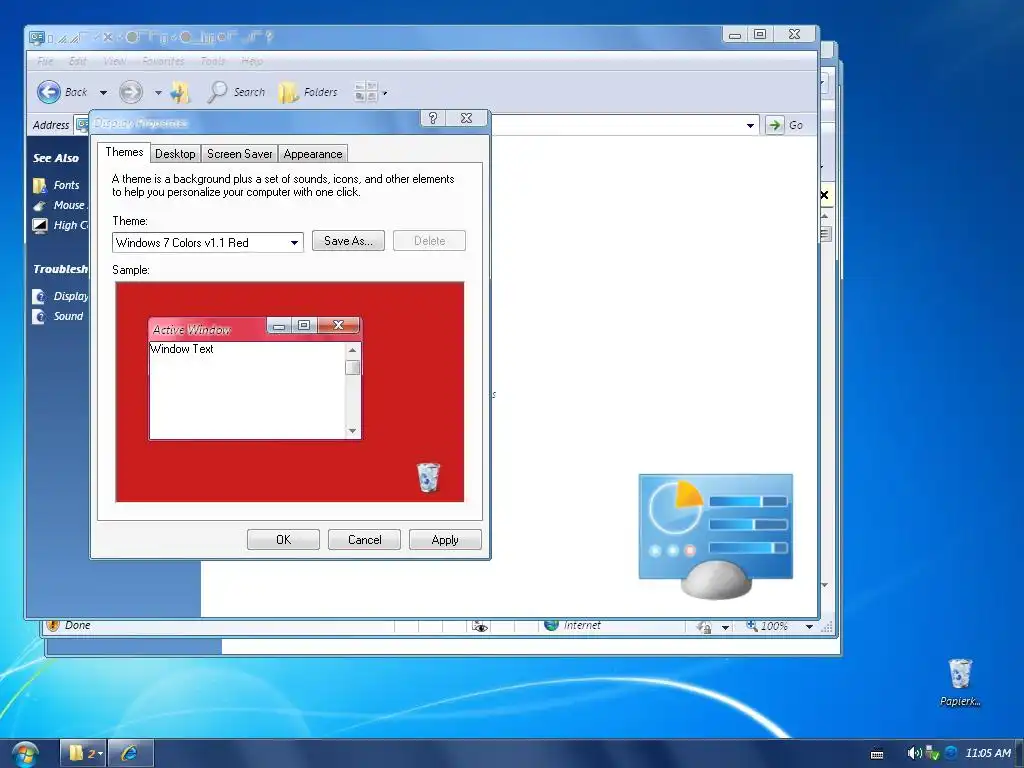Viewport: 1024px width, 768px height.
Task: Click the sample window scrollbar up arrow
Action: tap(353, 350)
